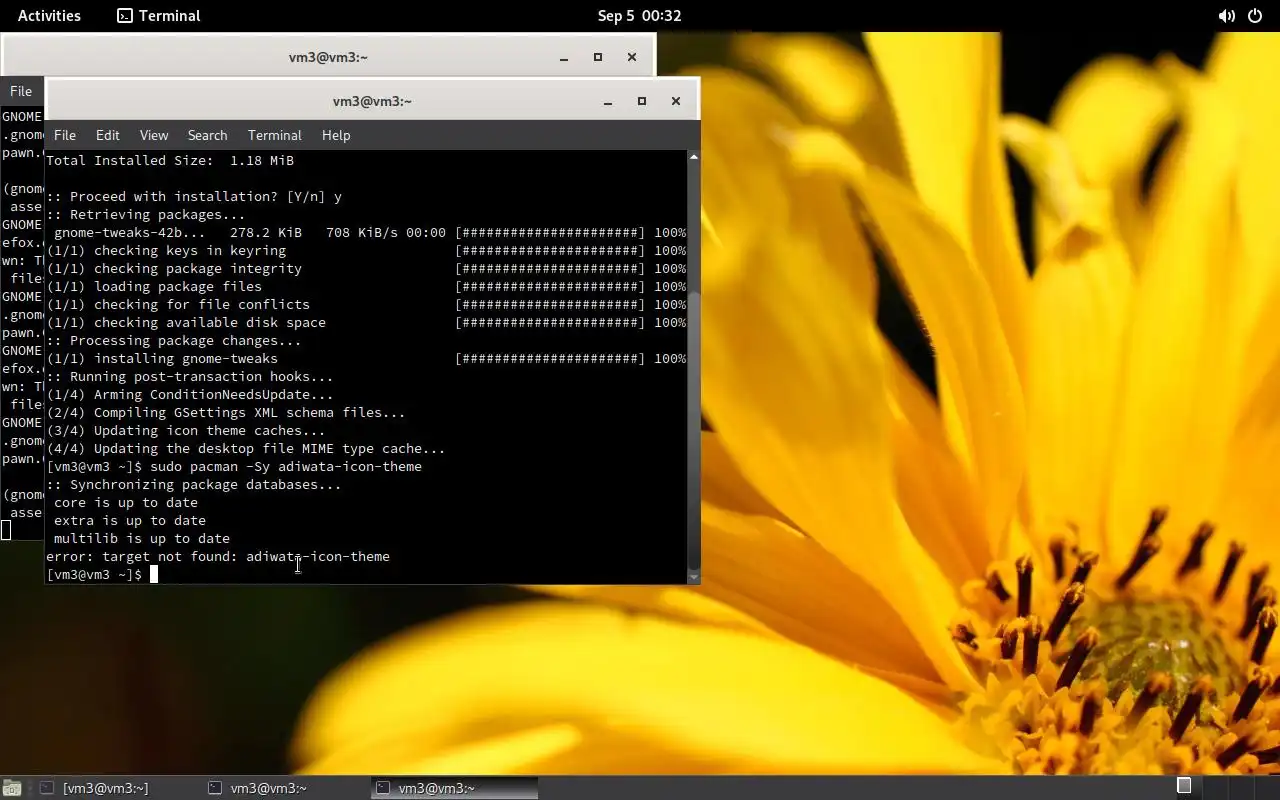Click the front terminal title vm3@vm3:~
Viewport: 1280px width, 800px height.
[372, 101]
